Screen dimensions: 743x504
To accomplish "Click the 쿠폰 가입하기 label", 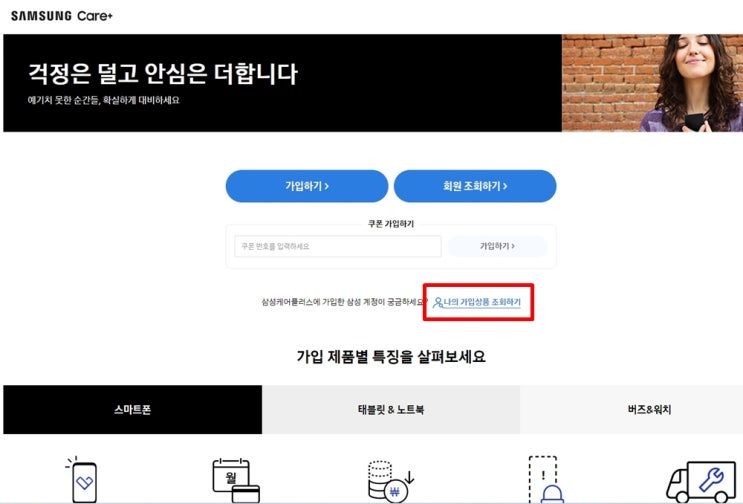I will tap(391, 224).
